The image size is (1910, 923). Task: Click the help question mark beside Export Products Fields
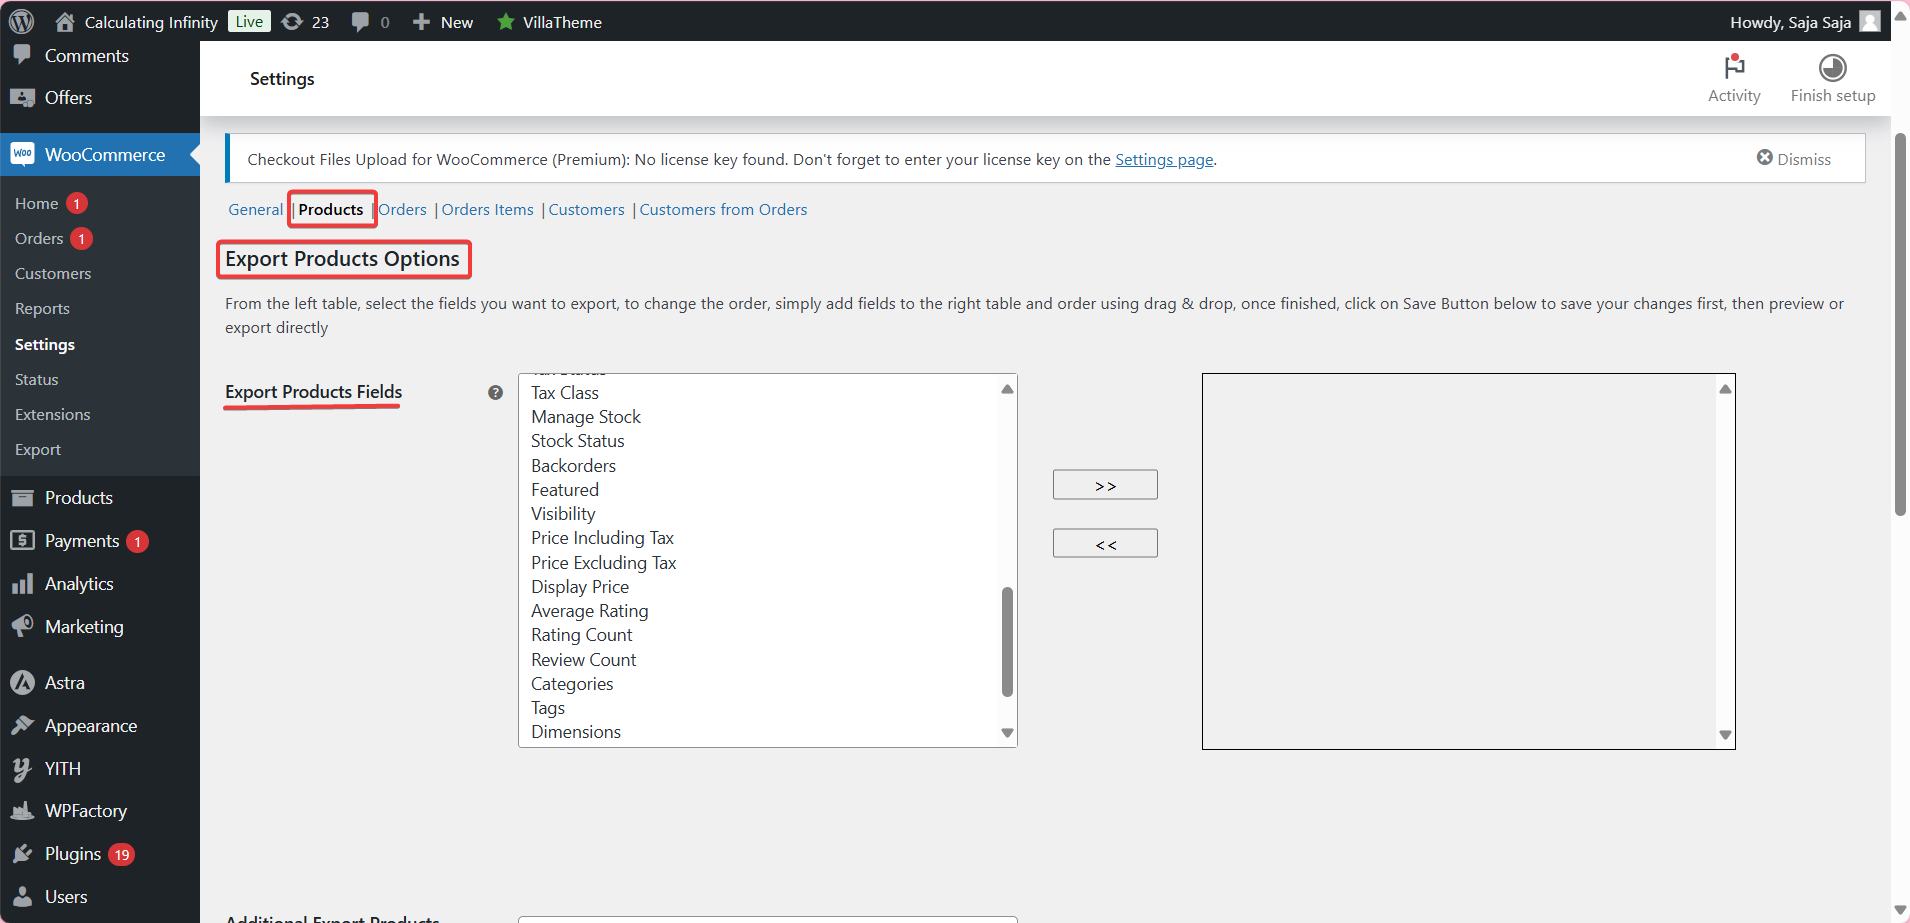pyautogui.click(x=495, y=392)
